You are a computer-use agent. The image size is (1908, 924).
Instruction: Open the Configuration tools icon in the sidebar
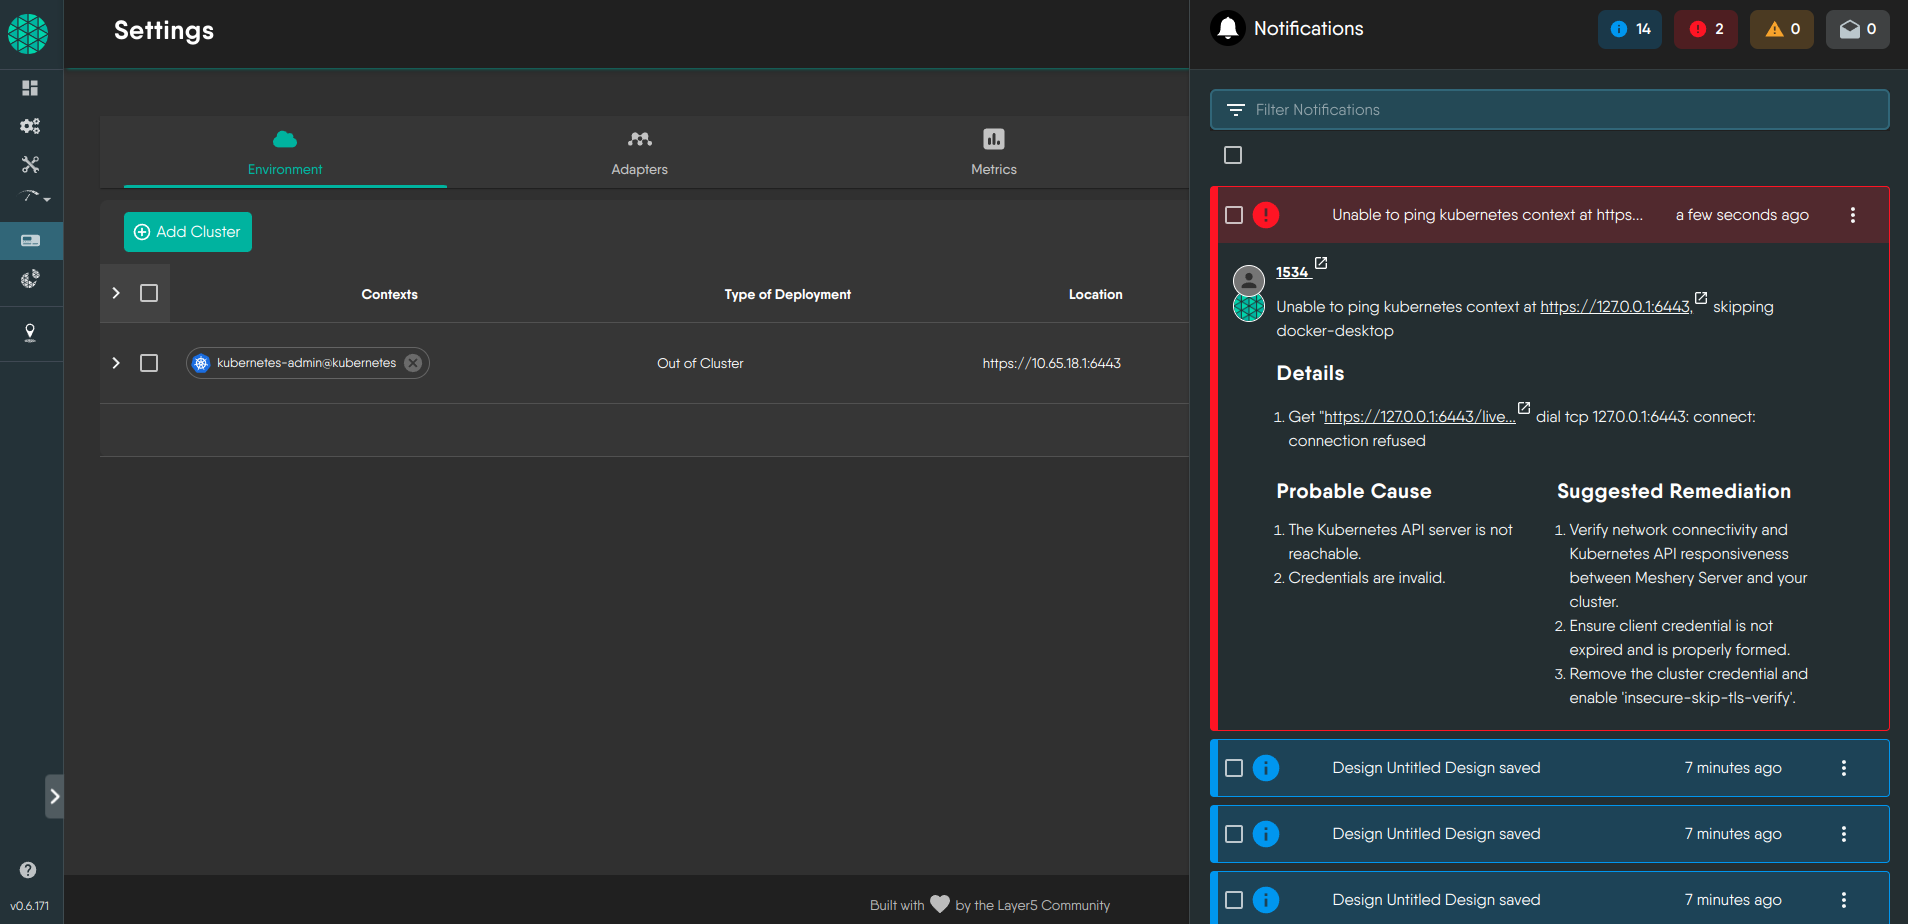click(30, 164)
